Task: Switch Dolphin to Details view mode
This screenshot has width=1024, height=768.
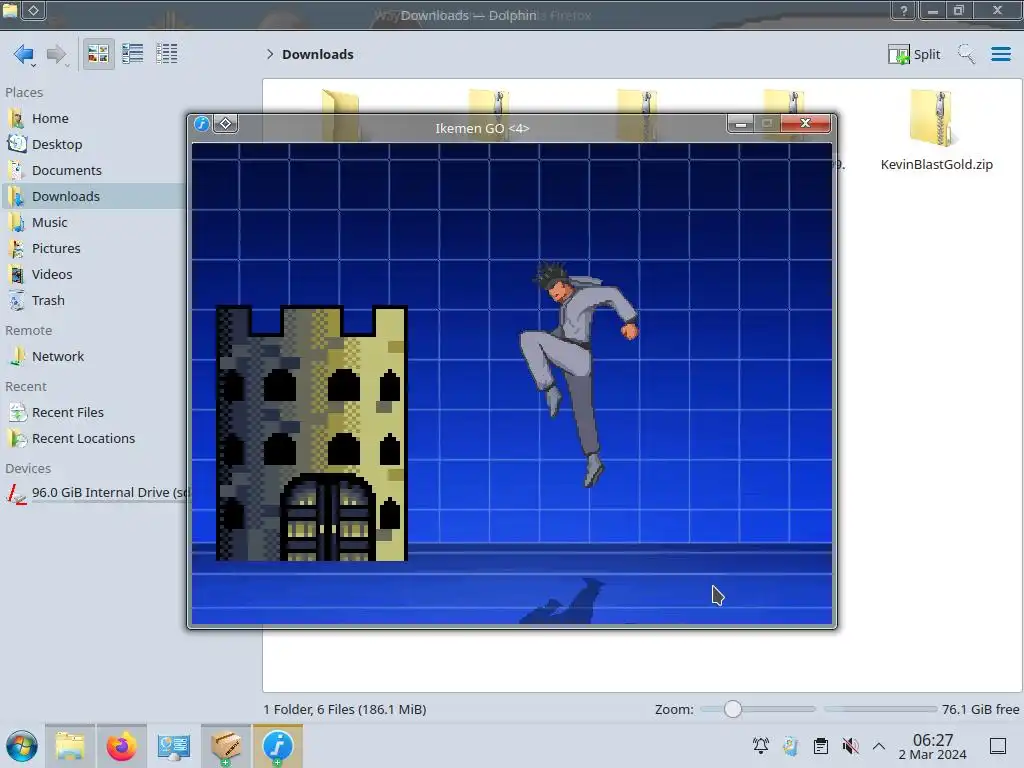Action: (x=167, y=54)
